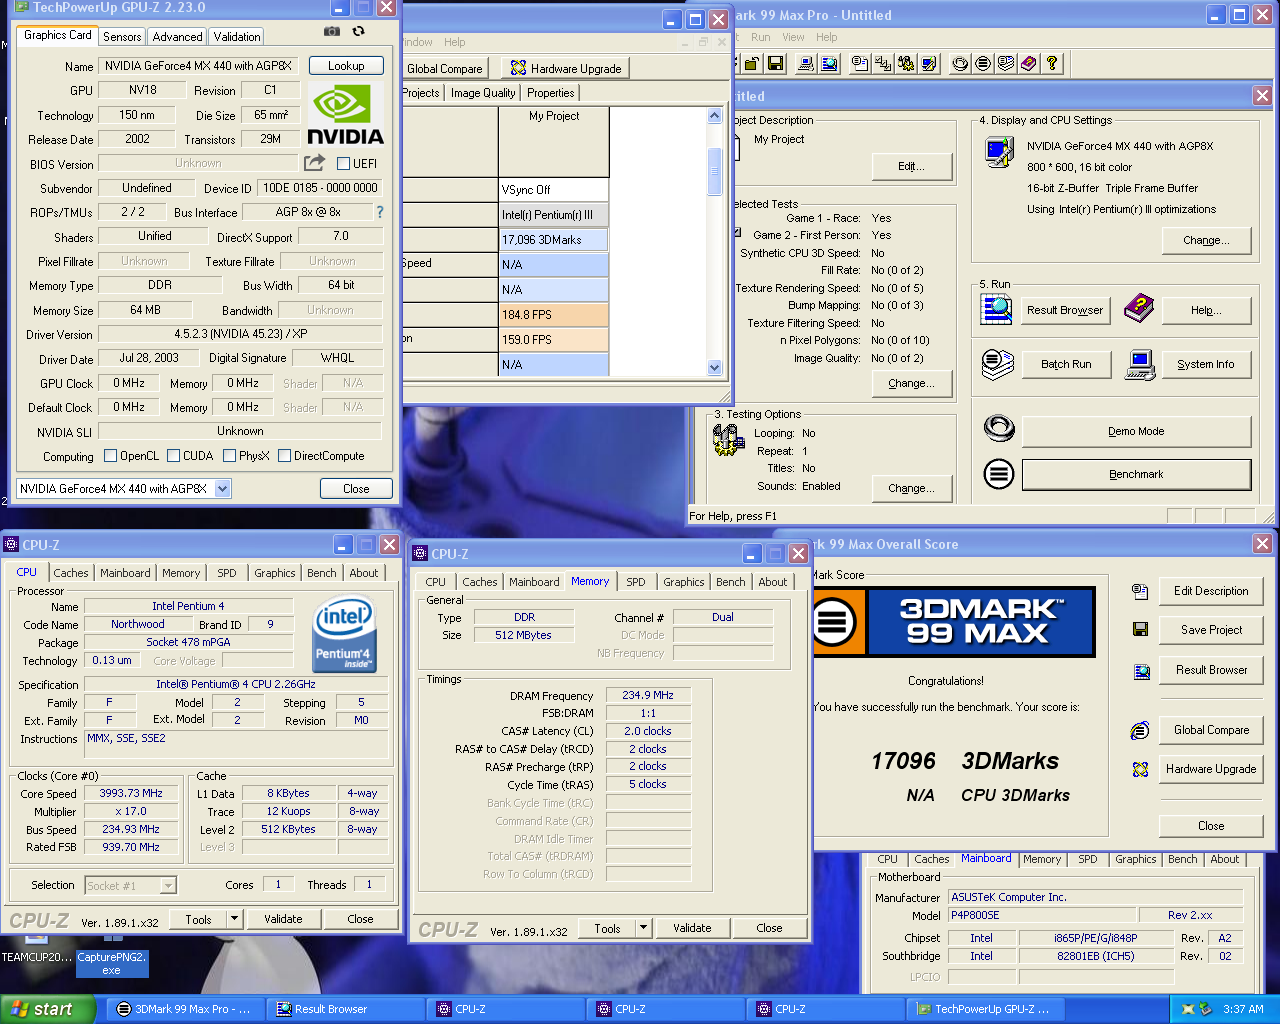
Task: Toggle the PhysX checkbox
Action: tap(229, 456)
